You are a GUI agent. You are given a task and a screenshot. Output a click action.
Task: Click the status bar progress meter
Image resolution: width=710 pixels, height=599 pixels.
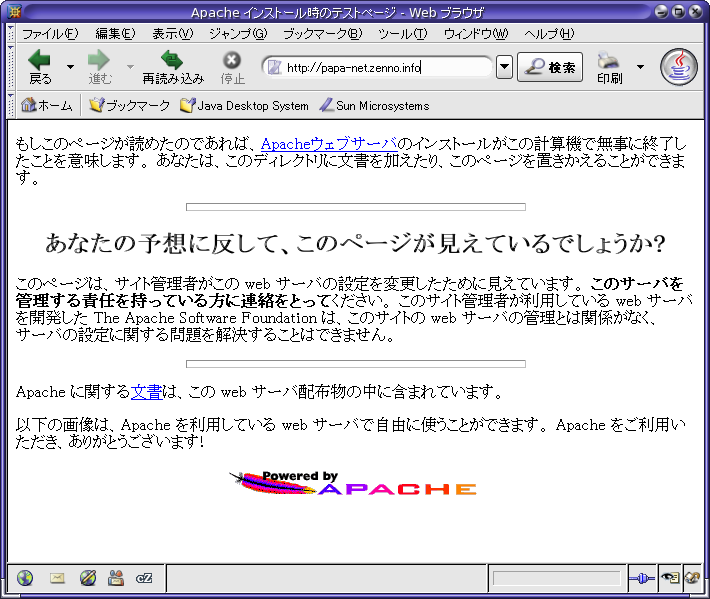click(556, 578)
